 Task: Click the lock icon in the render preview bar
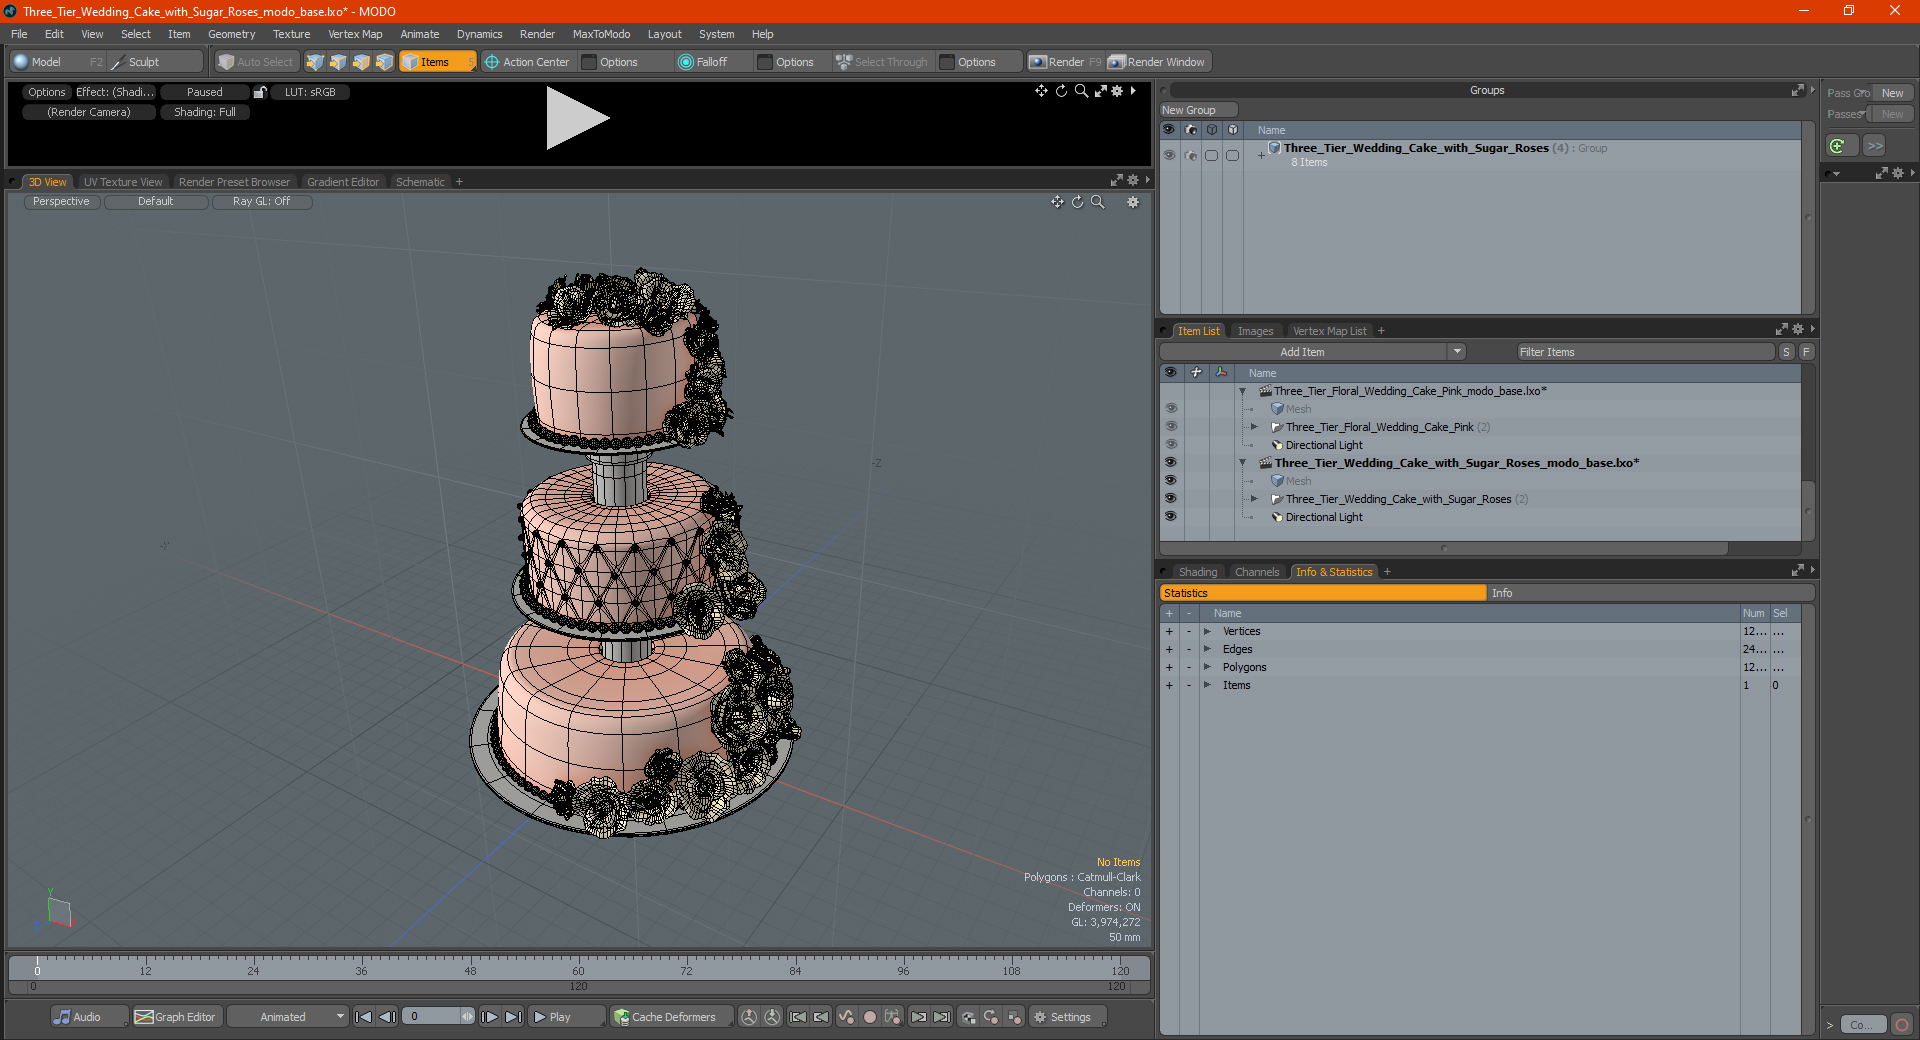pyautogui.click(x=260, y=92)
